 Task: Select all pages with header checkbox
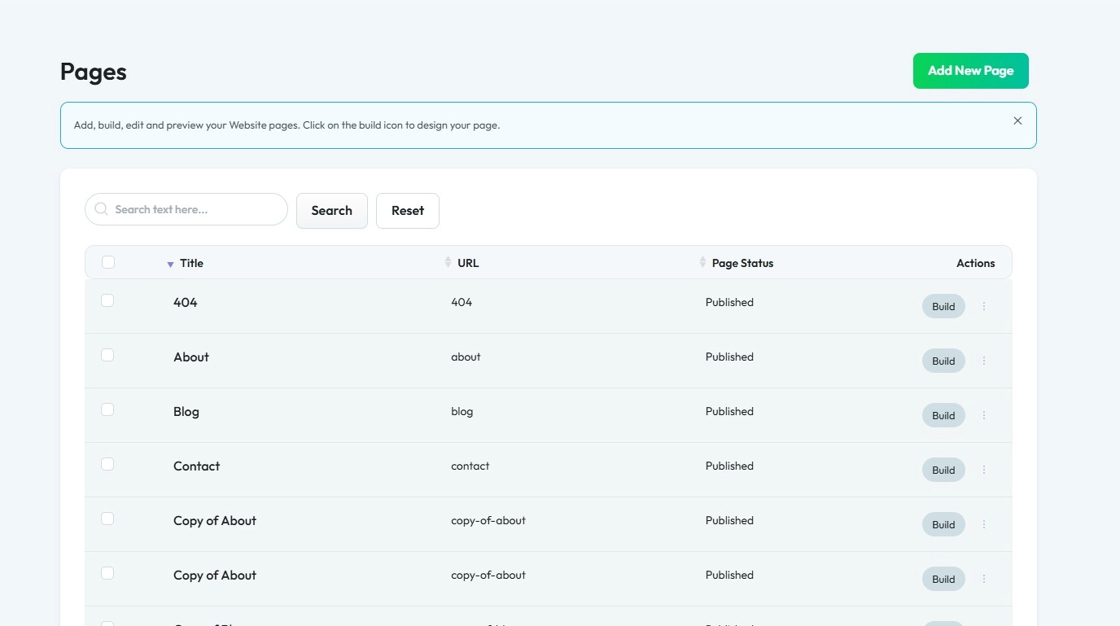click(108, 262)
